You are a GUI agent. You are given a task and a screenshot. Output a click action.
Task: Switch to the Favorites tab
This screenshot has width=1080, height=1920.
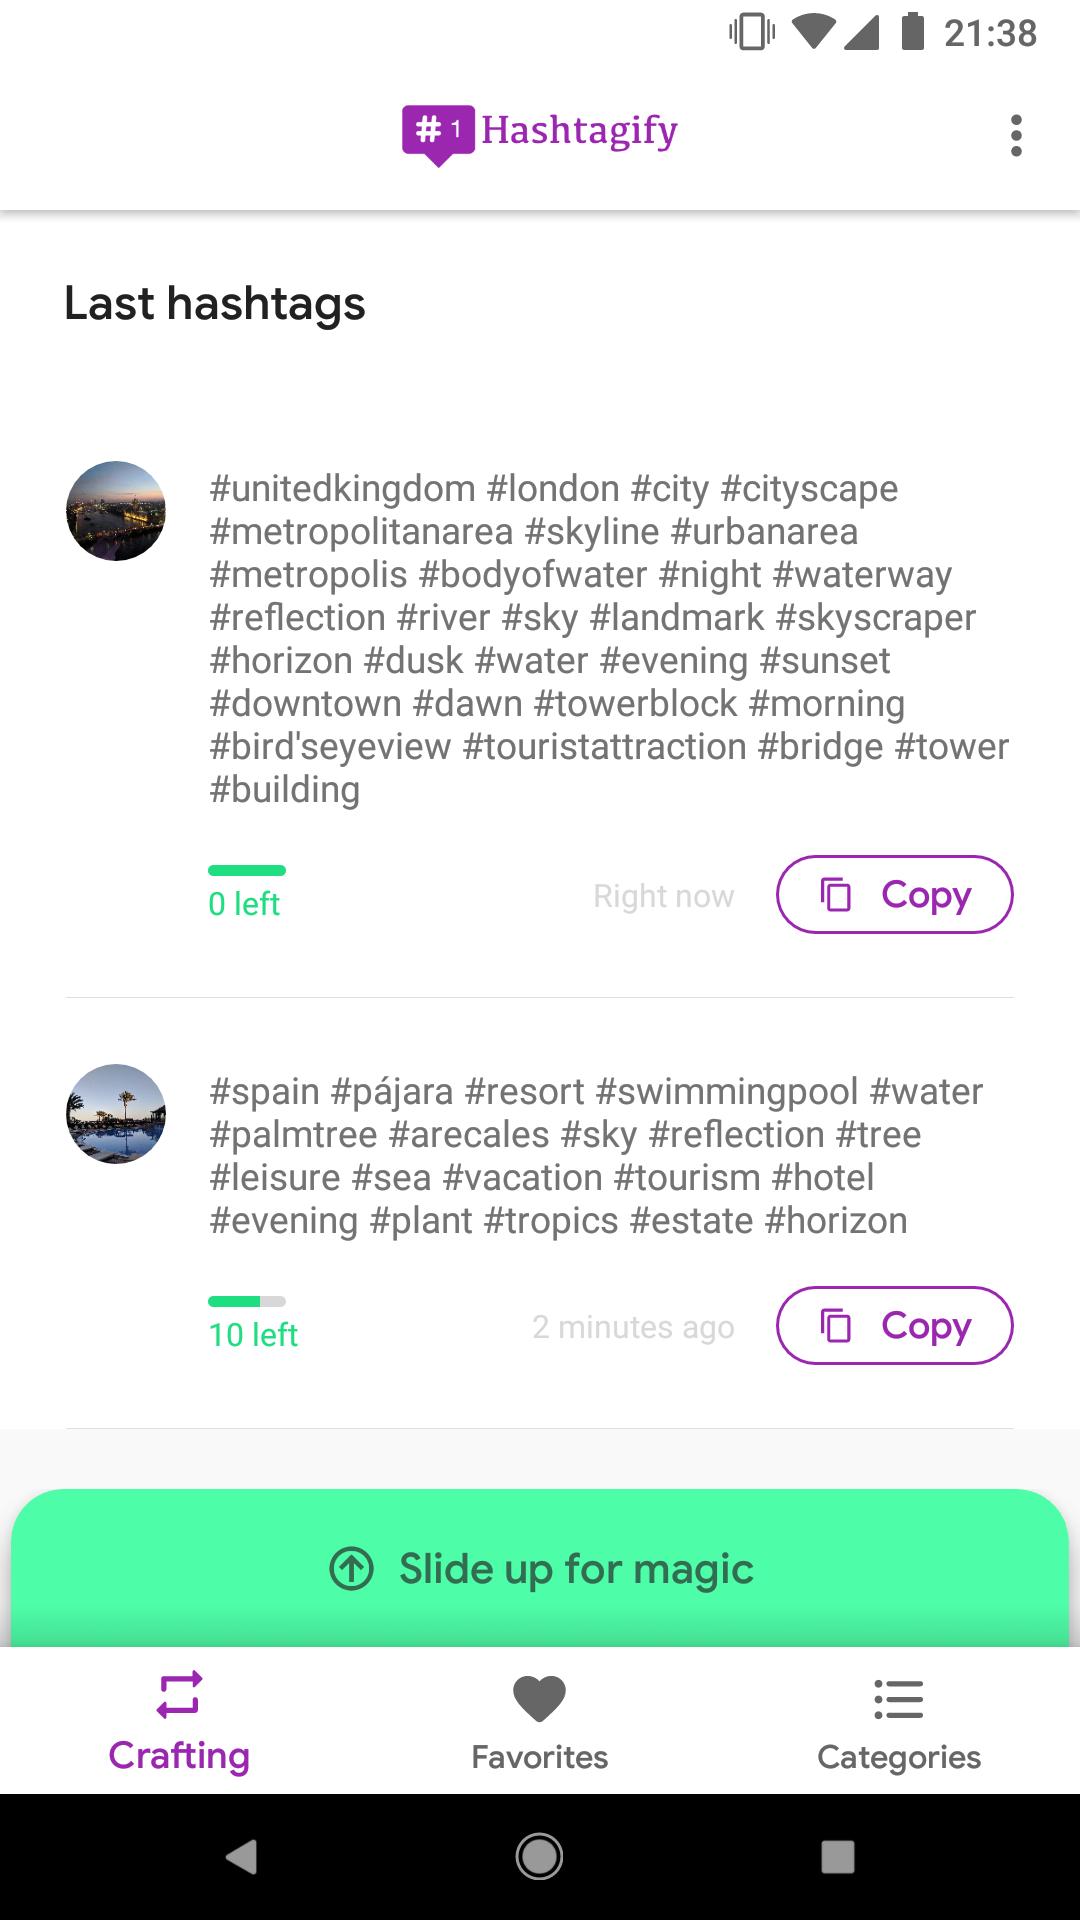(540, 1721)
